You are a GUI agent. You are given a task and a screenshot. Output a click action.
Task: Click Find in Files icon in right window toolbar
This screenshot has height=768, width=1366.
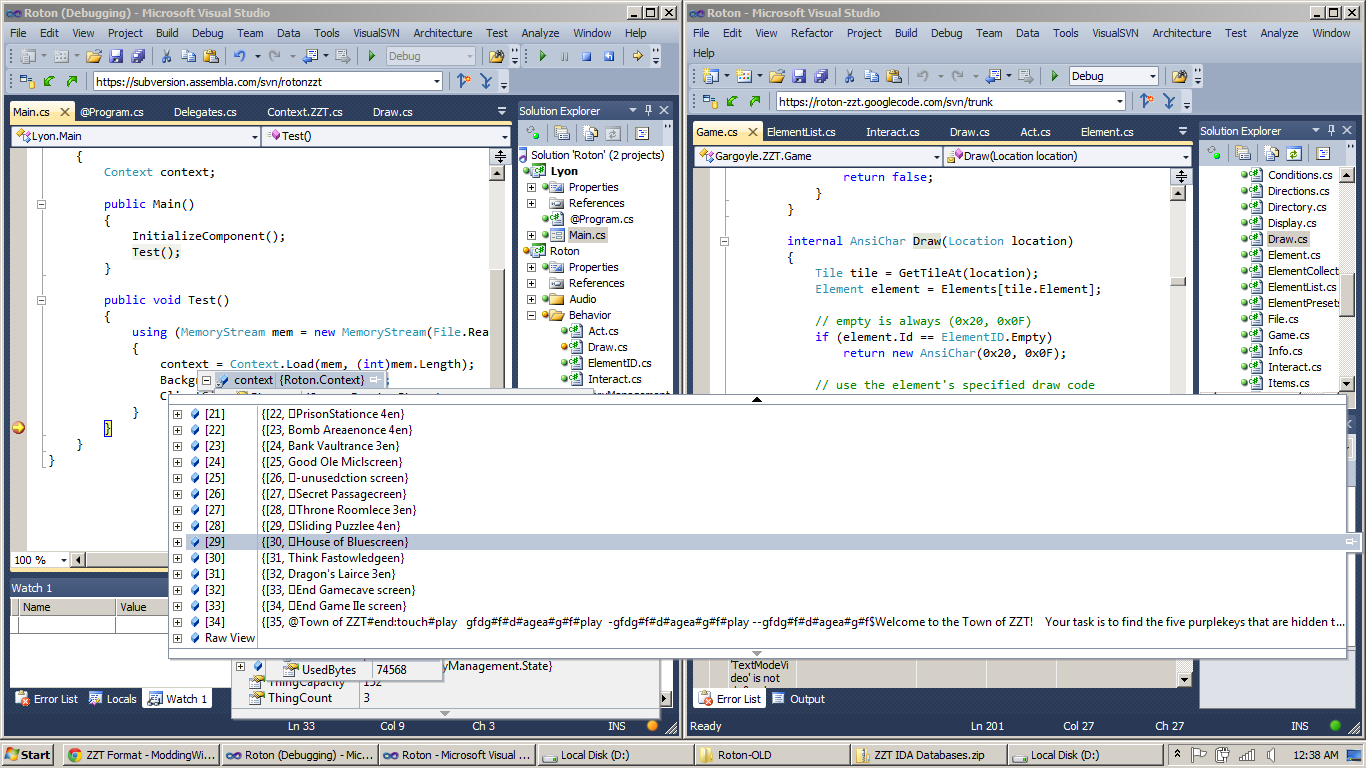click(1179, 76)
